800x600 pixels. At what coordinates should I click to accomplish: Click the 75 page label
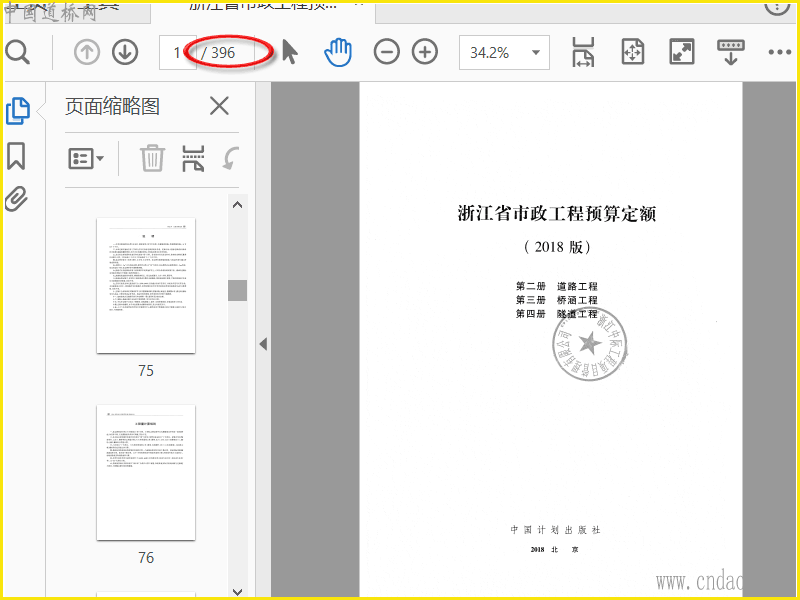pyautogui.click(x=146, y=370)
